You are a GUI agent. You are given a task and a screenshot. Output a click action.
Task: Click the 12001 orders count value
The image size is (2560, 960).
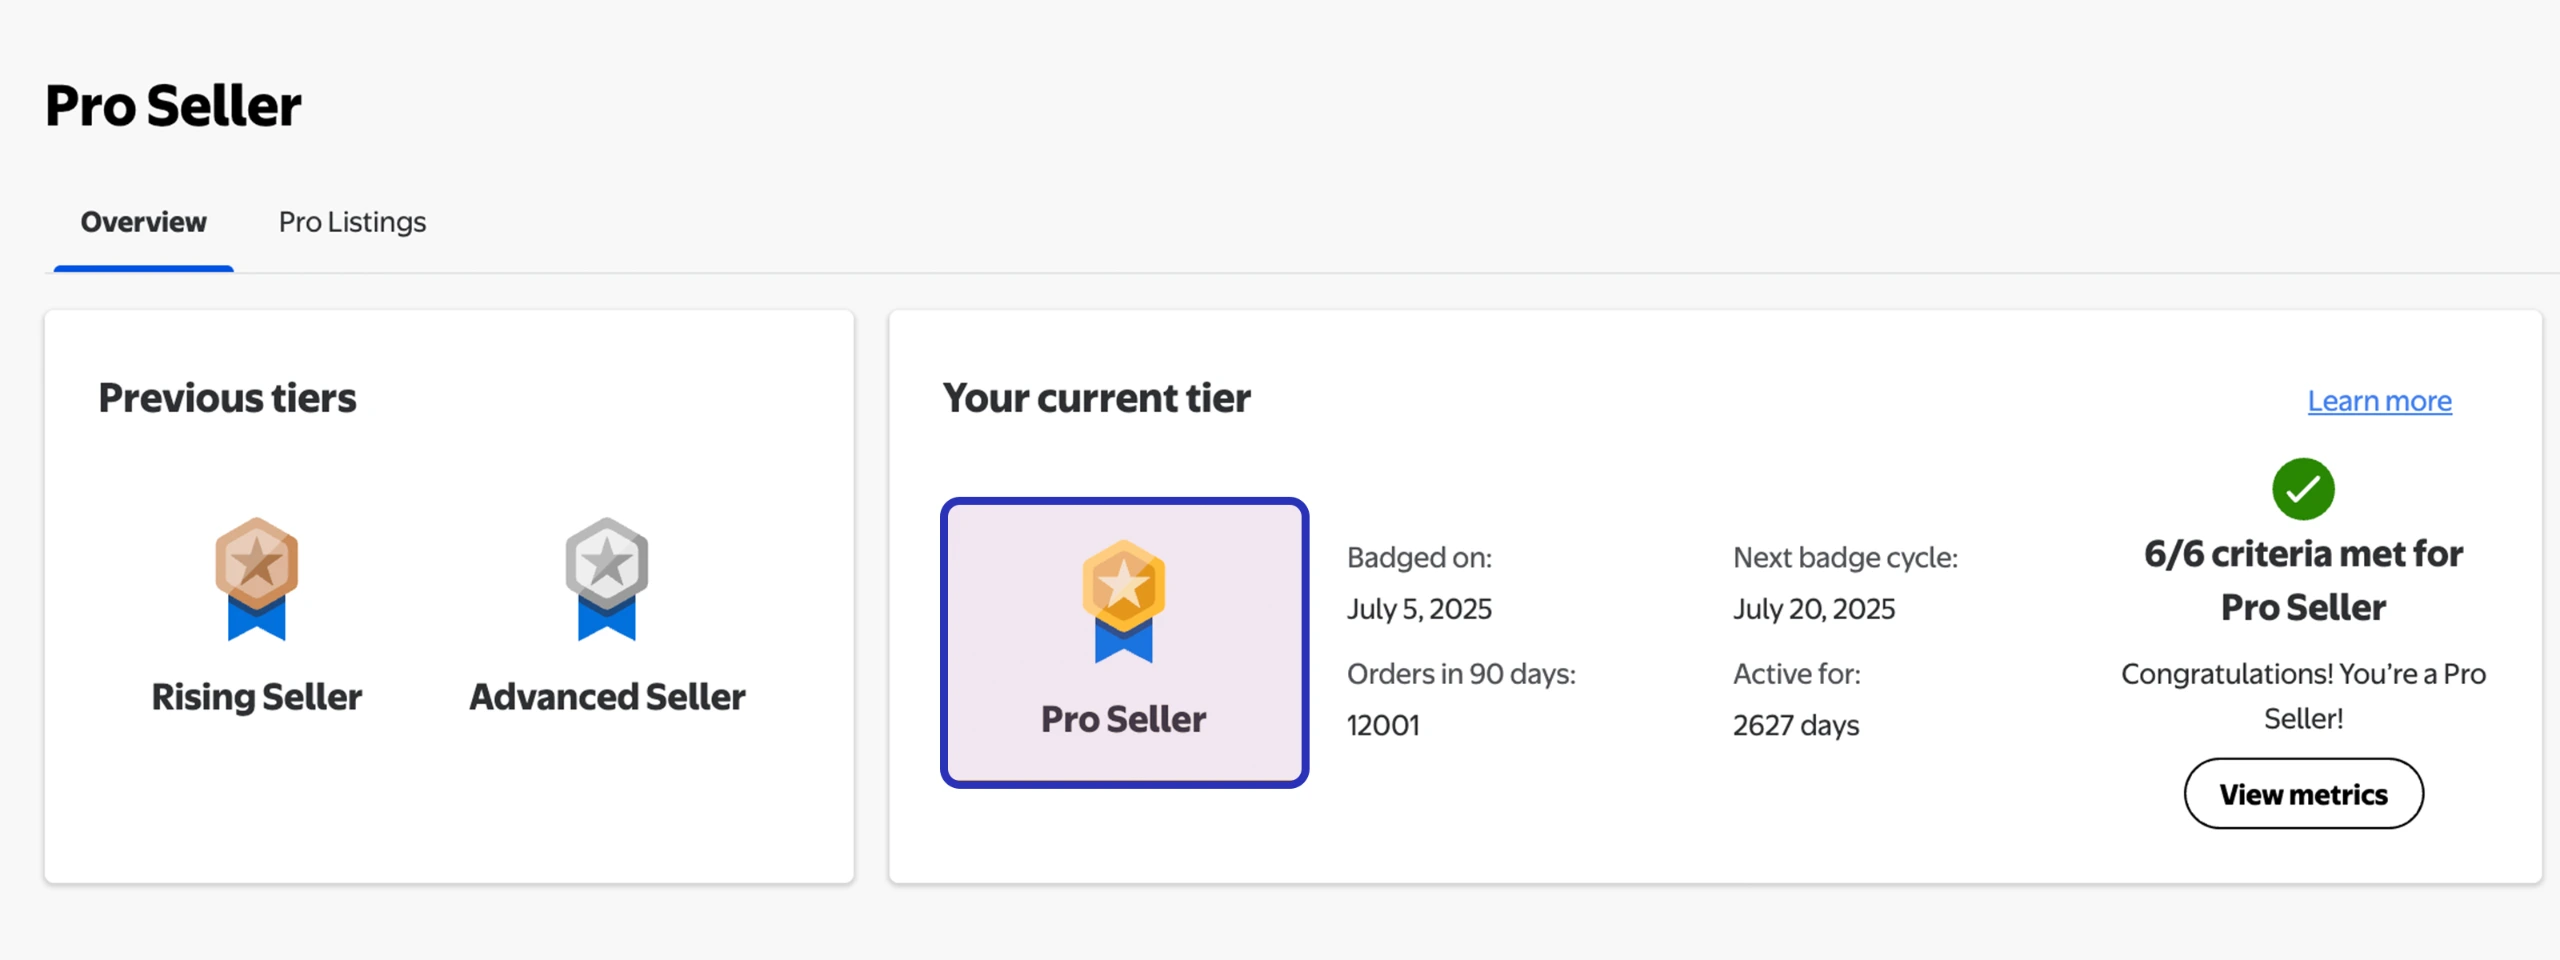[1383, 725]
